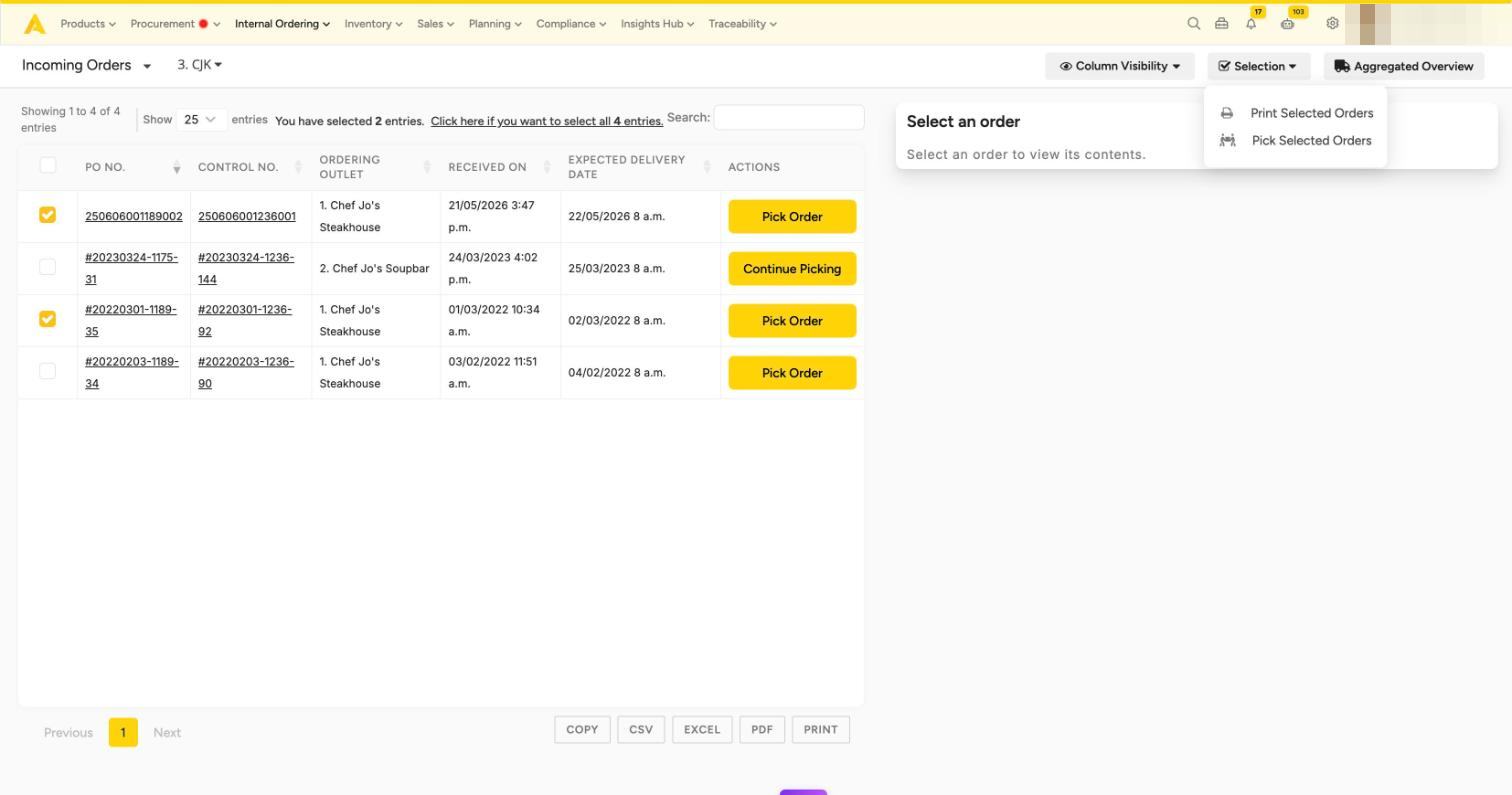Open control number 250606001236001 link
The height and width of the screenshot is (795, 1512).
point(247,216)
